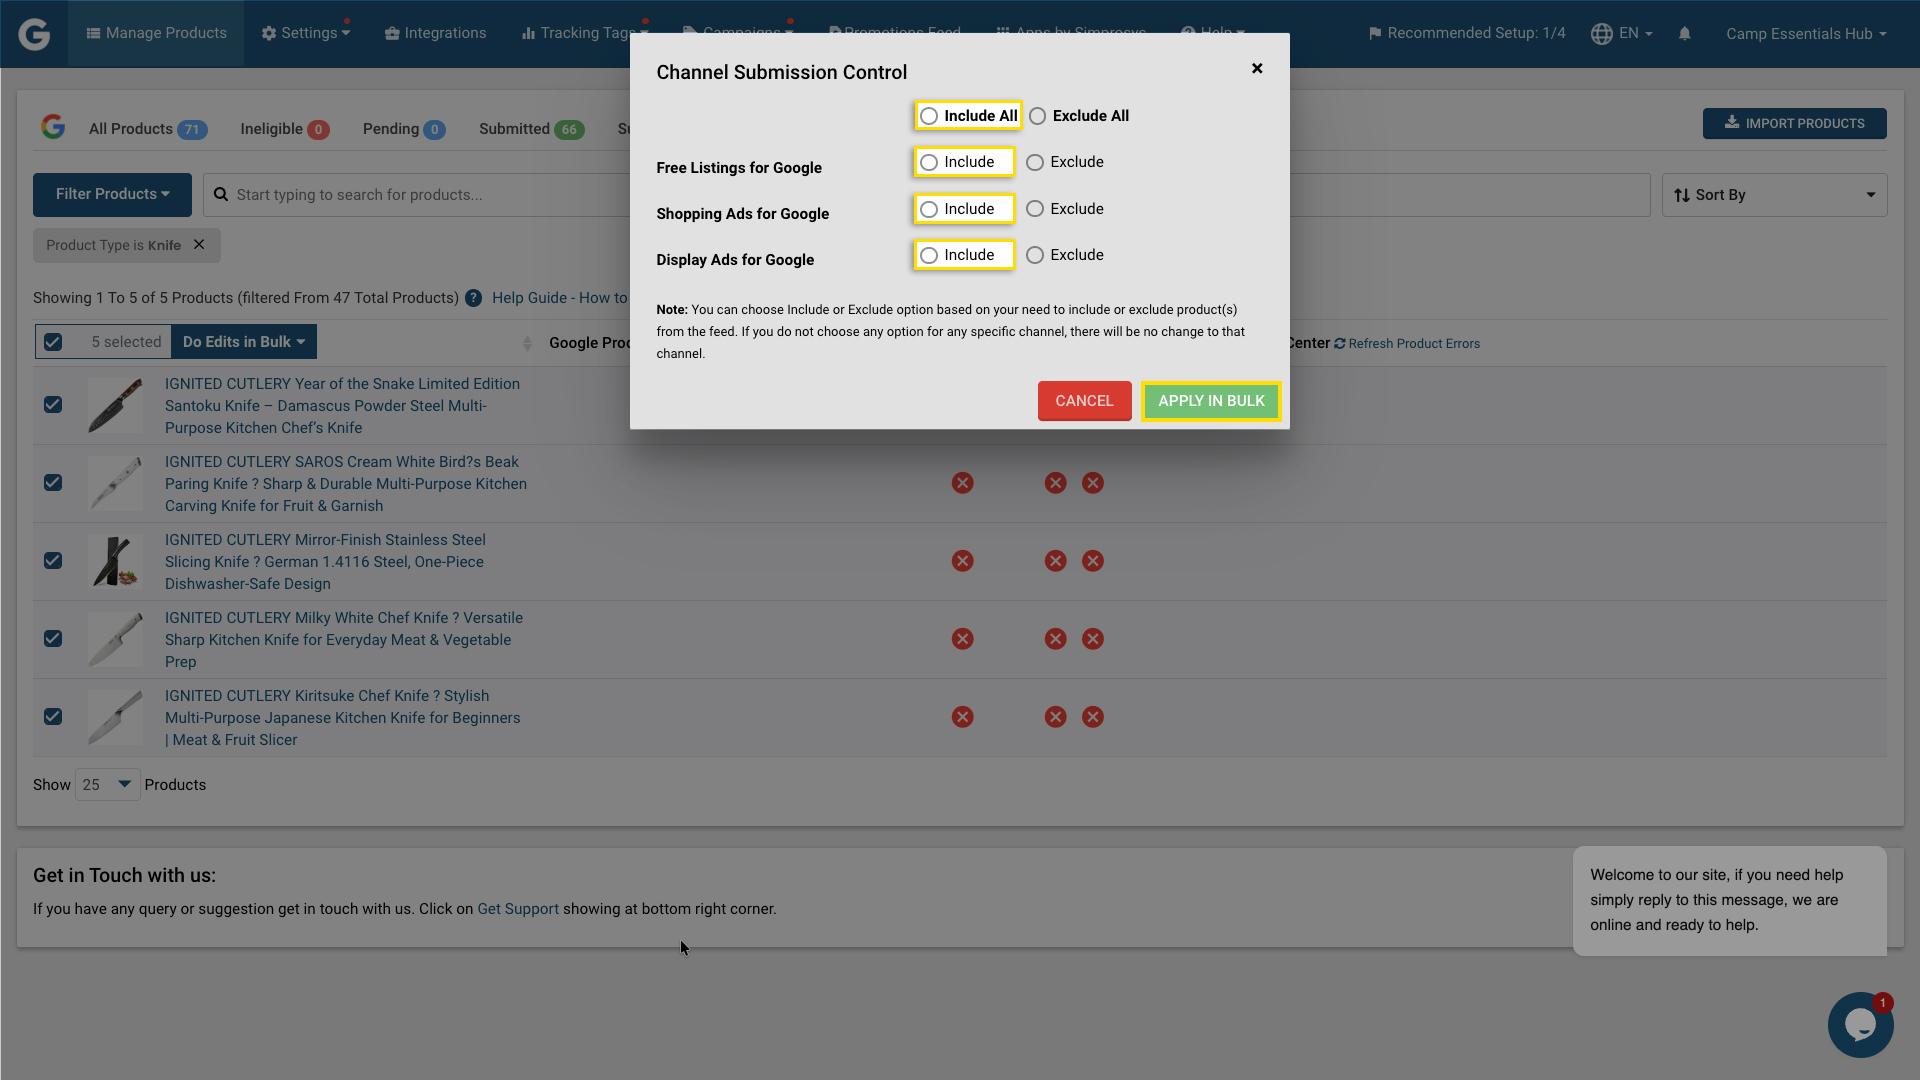1920x1080 pixels.
Task: Uncheck the Kiritsuke Chef Knife row checkbox
Action: tap(52, 717)
